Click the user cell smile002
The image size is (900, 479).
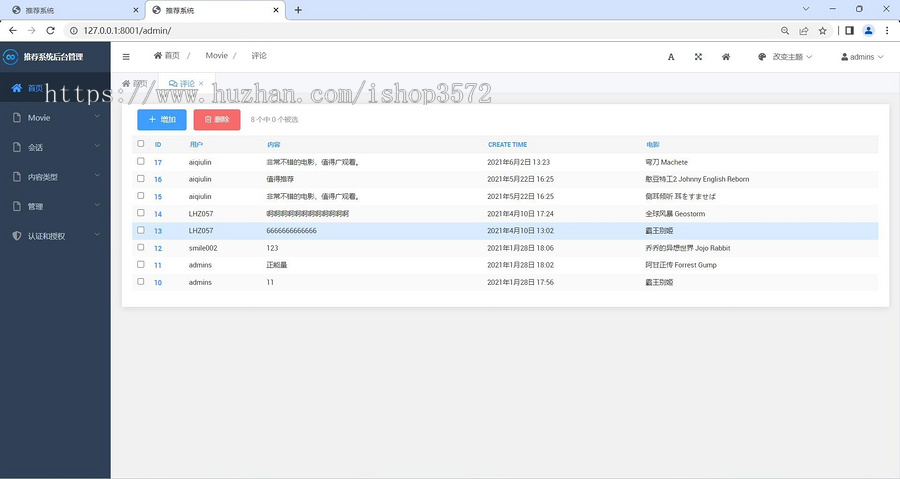click(203, 248)
